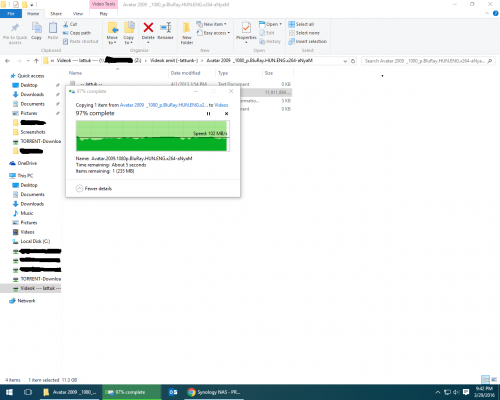Image resolution: width=500 pixels, height=400 pixels.
Task: Click the History ribbon command
Action: [270, 41]
